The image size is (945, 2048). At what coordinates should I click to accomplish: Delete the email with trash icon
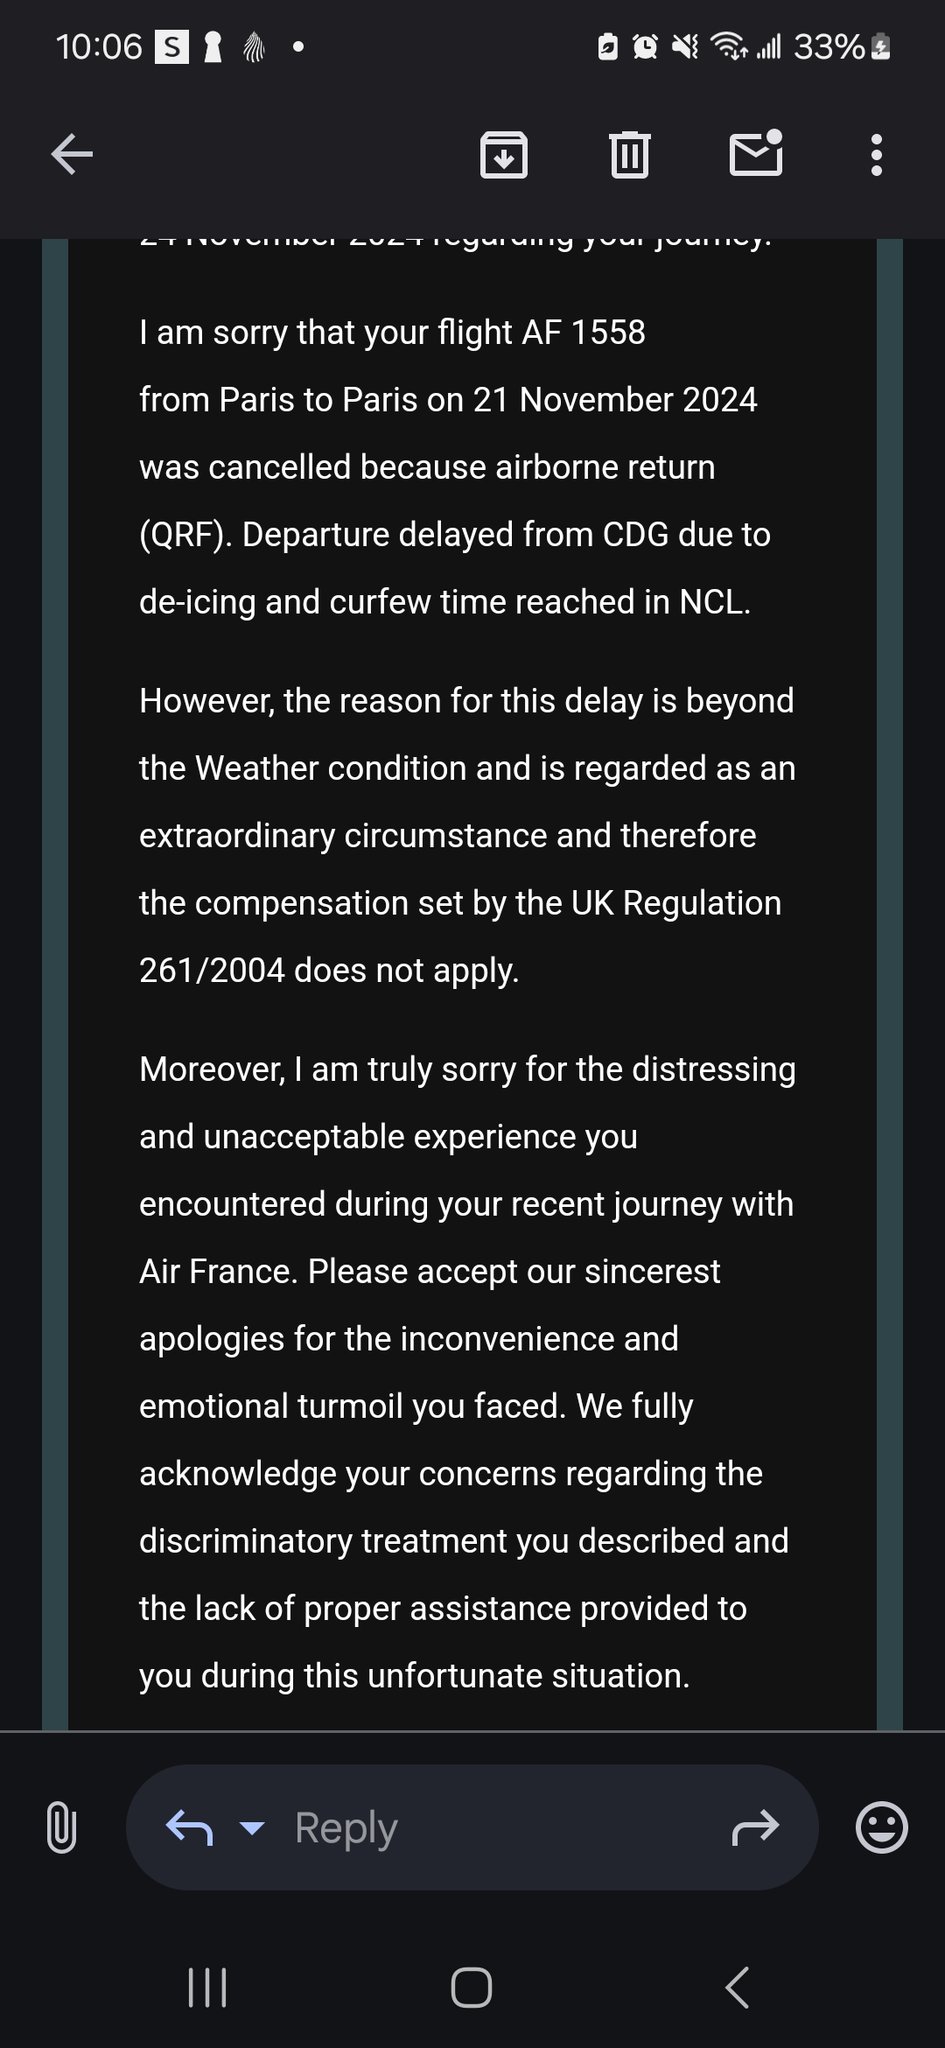pos(630,155)
